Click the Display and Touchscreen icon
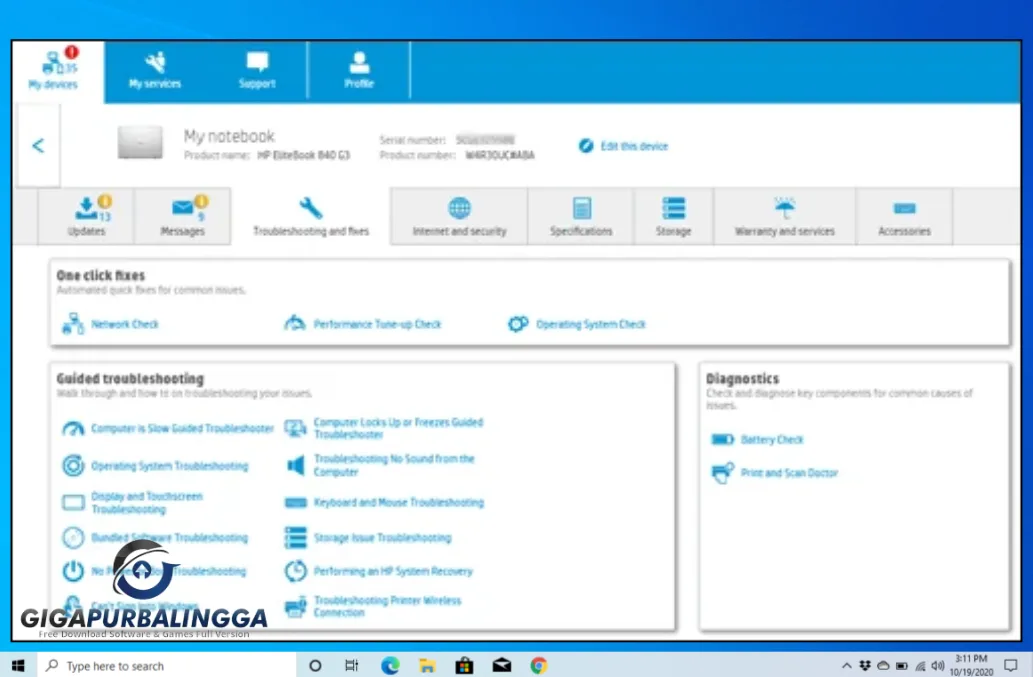Image resolution: width=1033 pixels, height=677 pixels. 73,503
